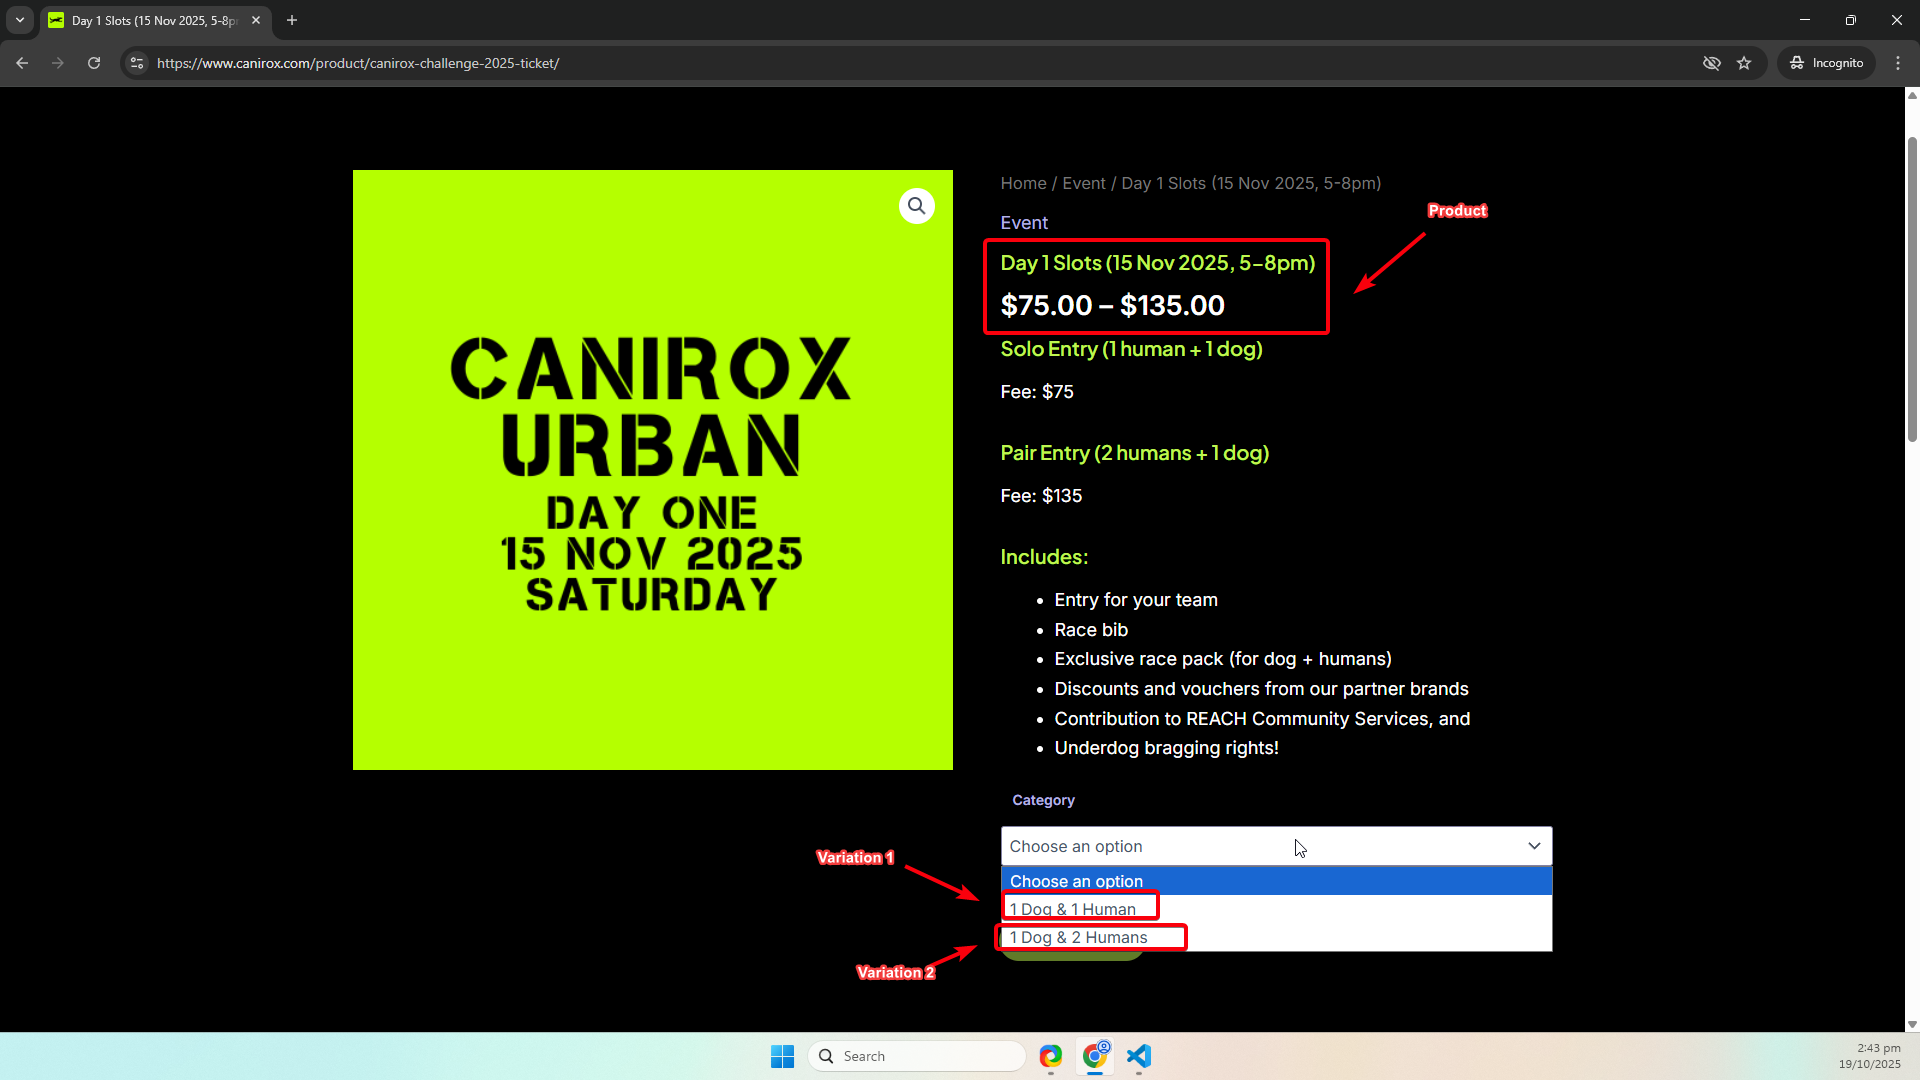Click the third-party cookies eye icon
This screenshot has width=1920, height=1080.
[x=1712, y=63]
